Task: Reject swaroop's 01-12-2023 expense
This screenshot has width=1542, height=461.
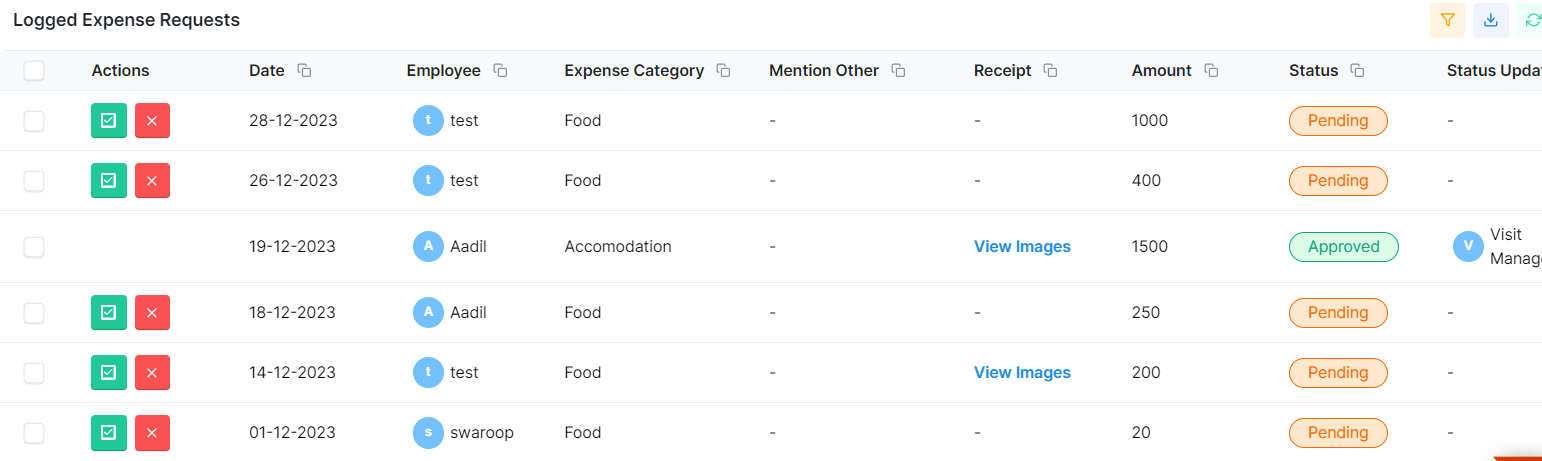Action: (152, 432)
